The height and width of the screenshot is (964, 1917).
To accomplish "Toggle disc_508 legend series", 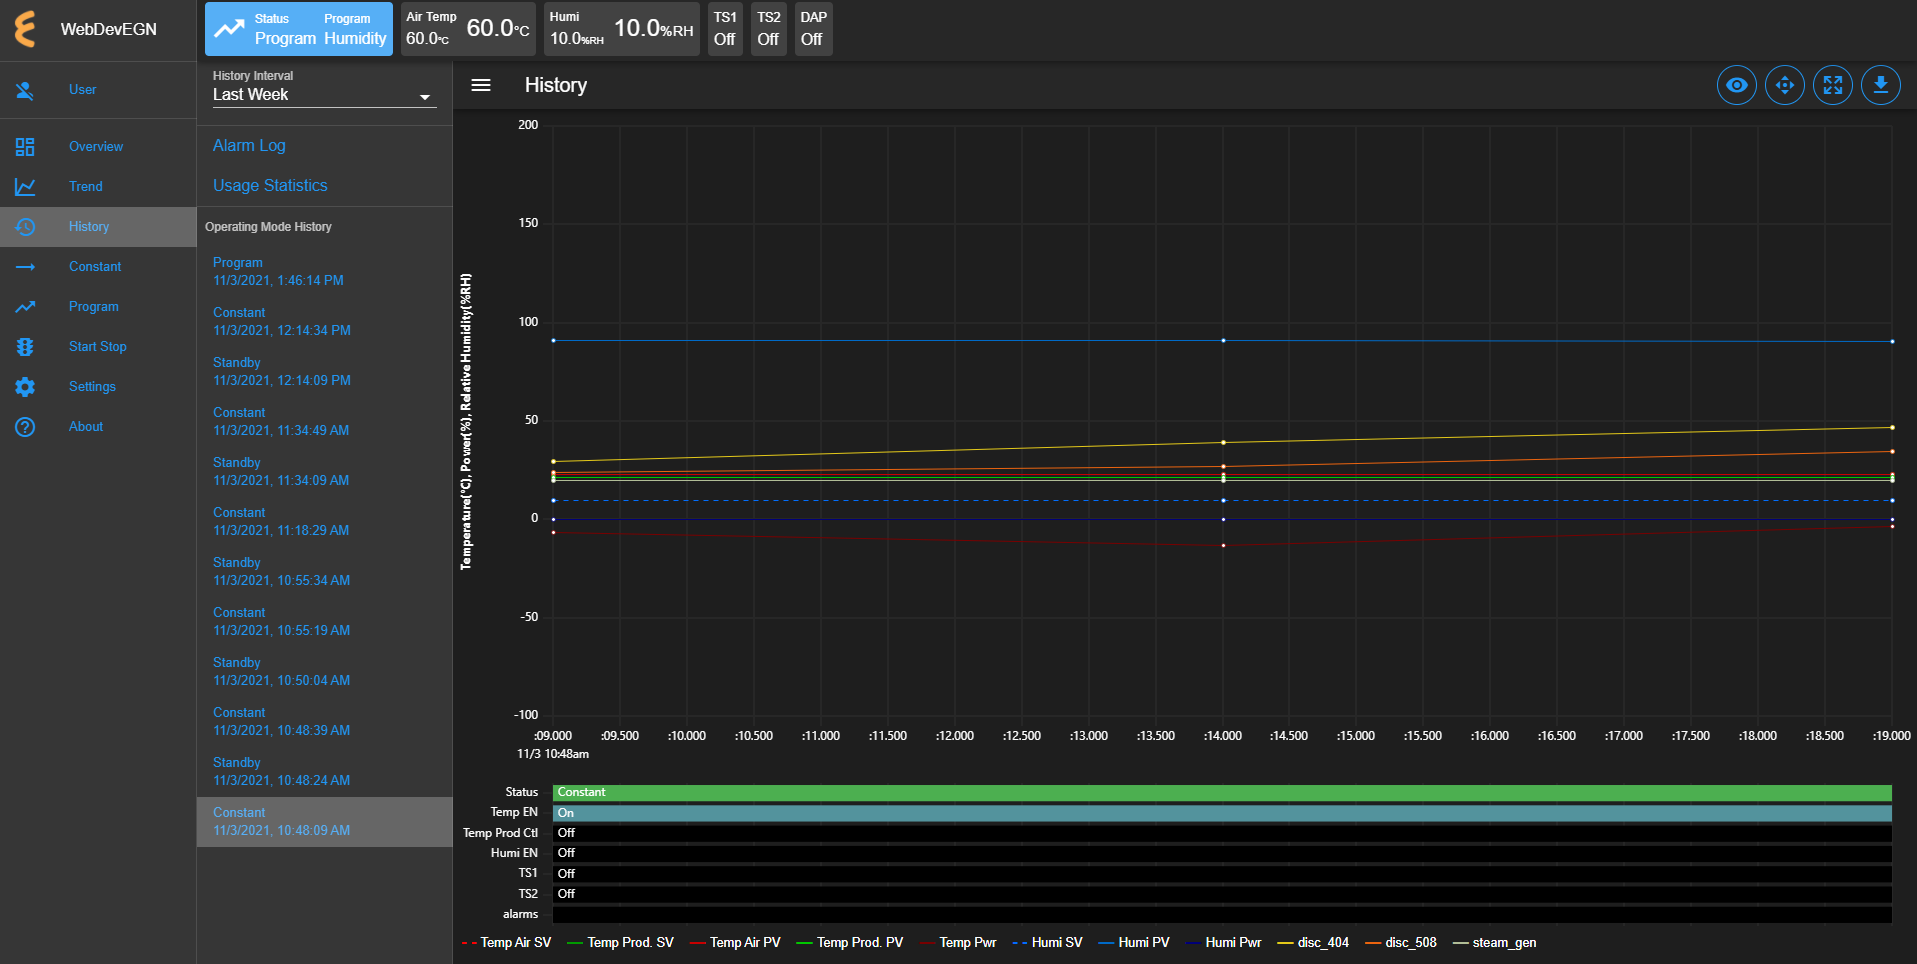I will tap(1401, 943).
